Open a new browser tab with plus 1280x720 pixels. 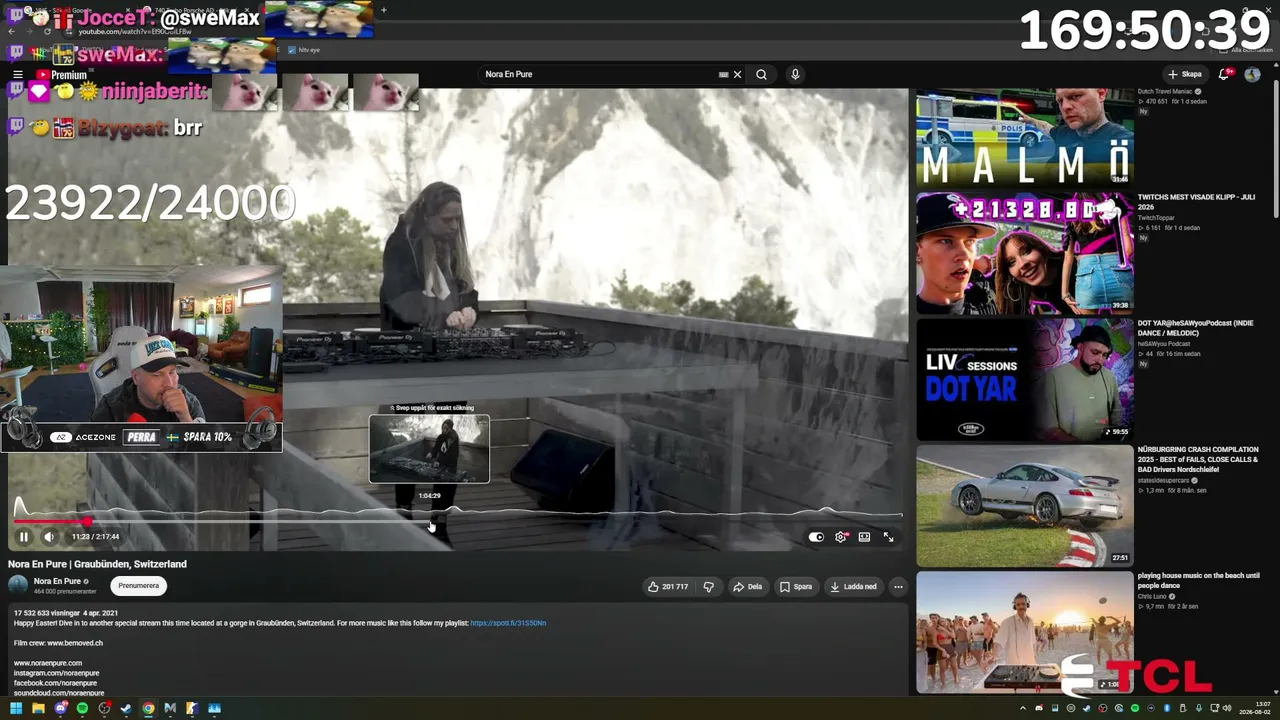coord(383,10)
